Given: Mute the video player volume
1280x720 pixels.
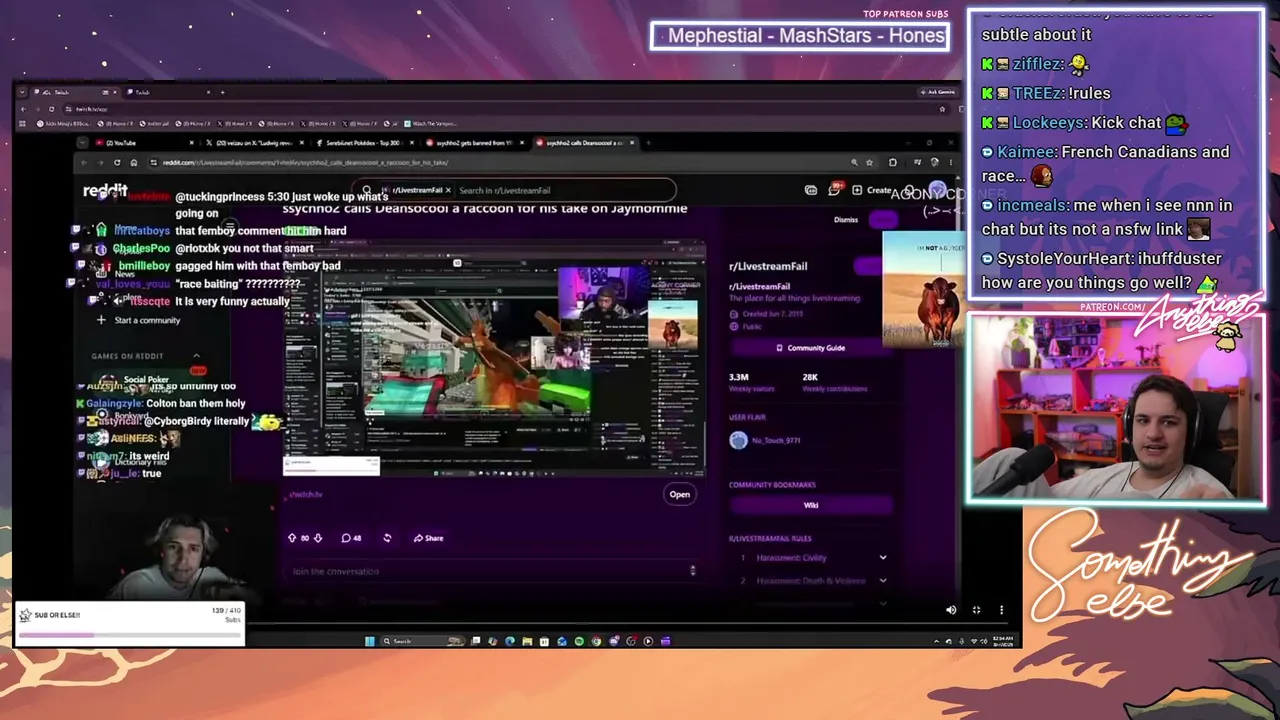Looking at the screenshot, I should pos(951,610).
